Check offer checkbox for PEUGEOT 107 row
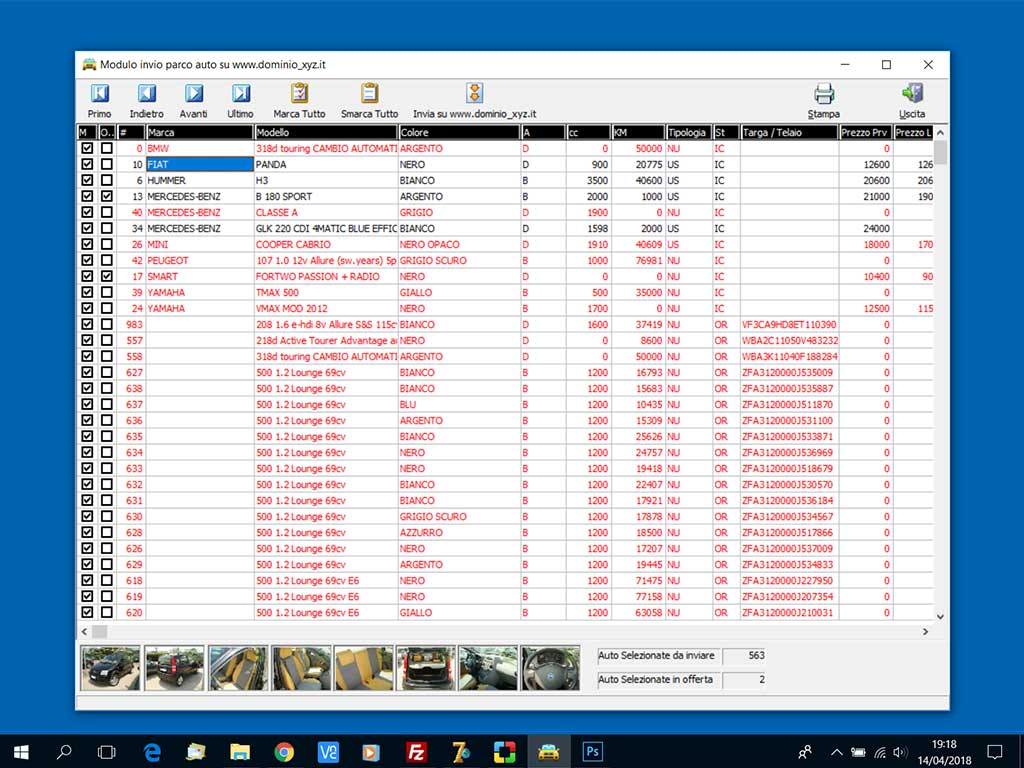The width and height of the screenshot is (1024, 768). (x=106, y=261)
